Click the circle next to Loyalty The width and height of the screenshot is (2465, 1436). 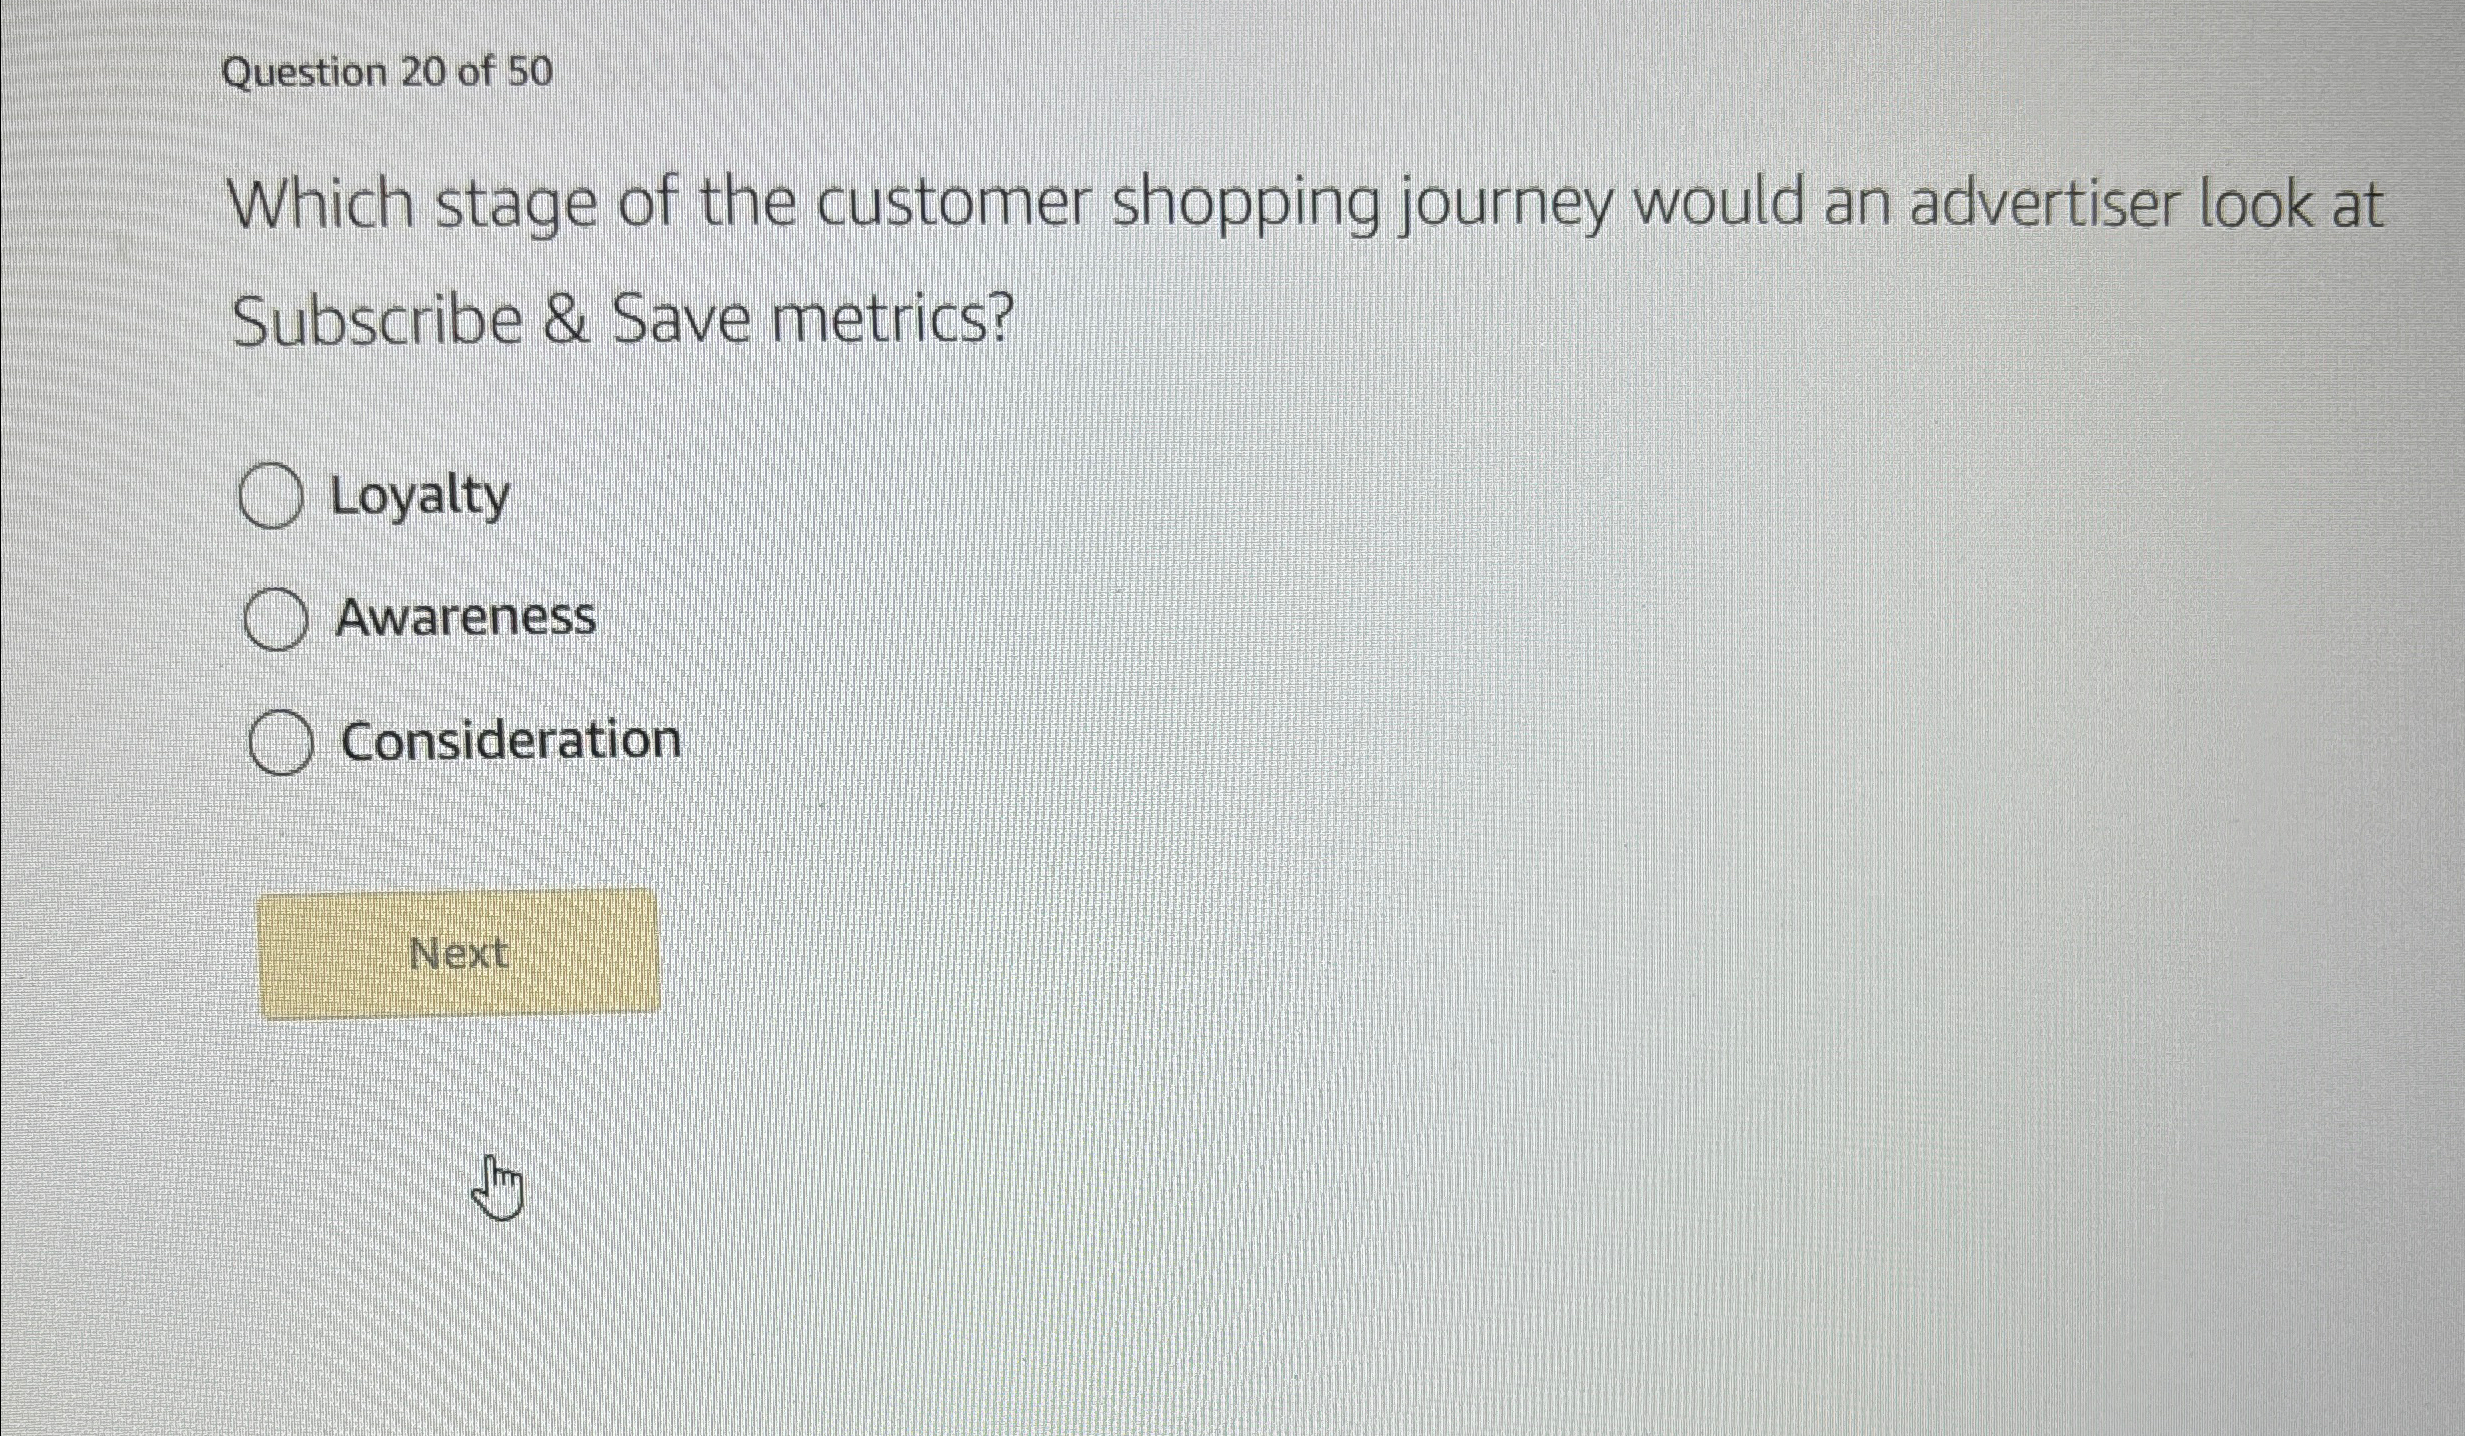tap(271, 496)
